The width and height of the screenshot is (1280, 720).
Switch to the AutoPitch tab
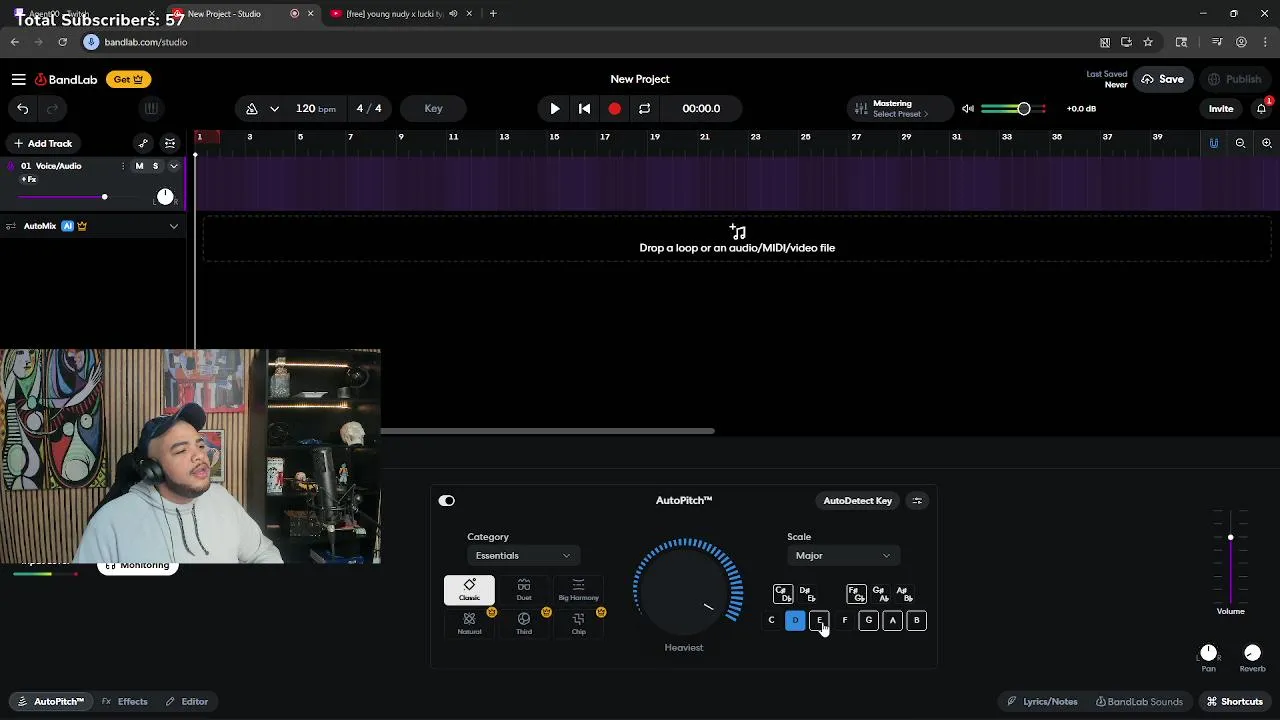(51, 701)
